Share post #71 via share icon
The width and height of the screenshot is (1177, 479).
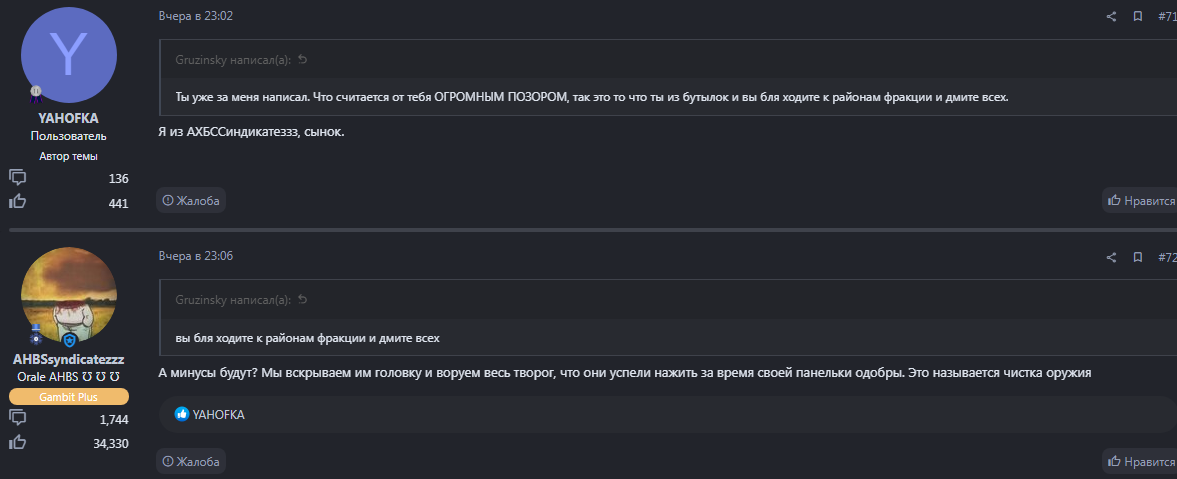(1111, 17)
